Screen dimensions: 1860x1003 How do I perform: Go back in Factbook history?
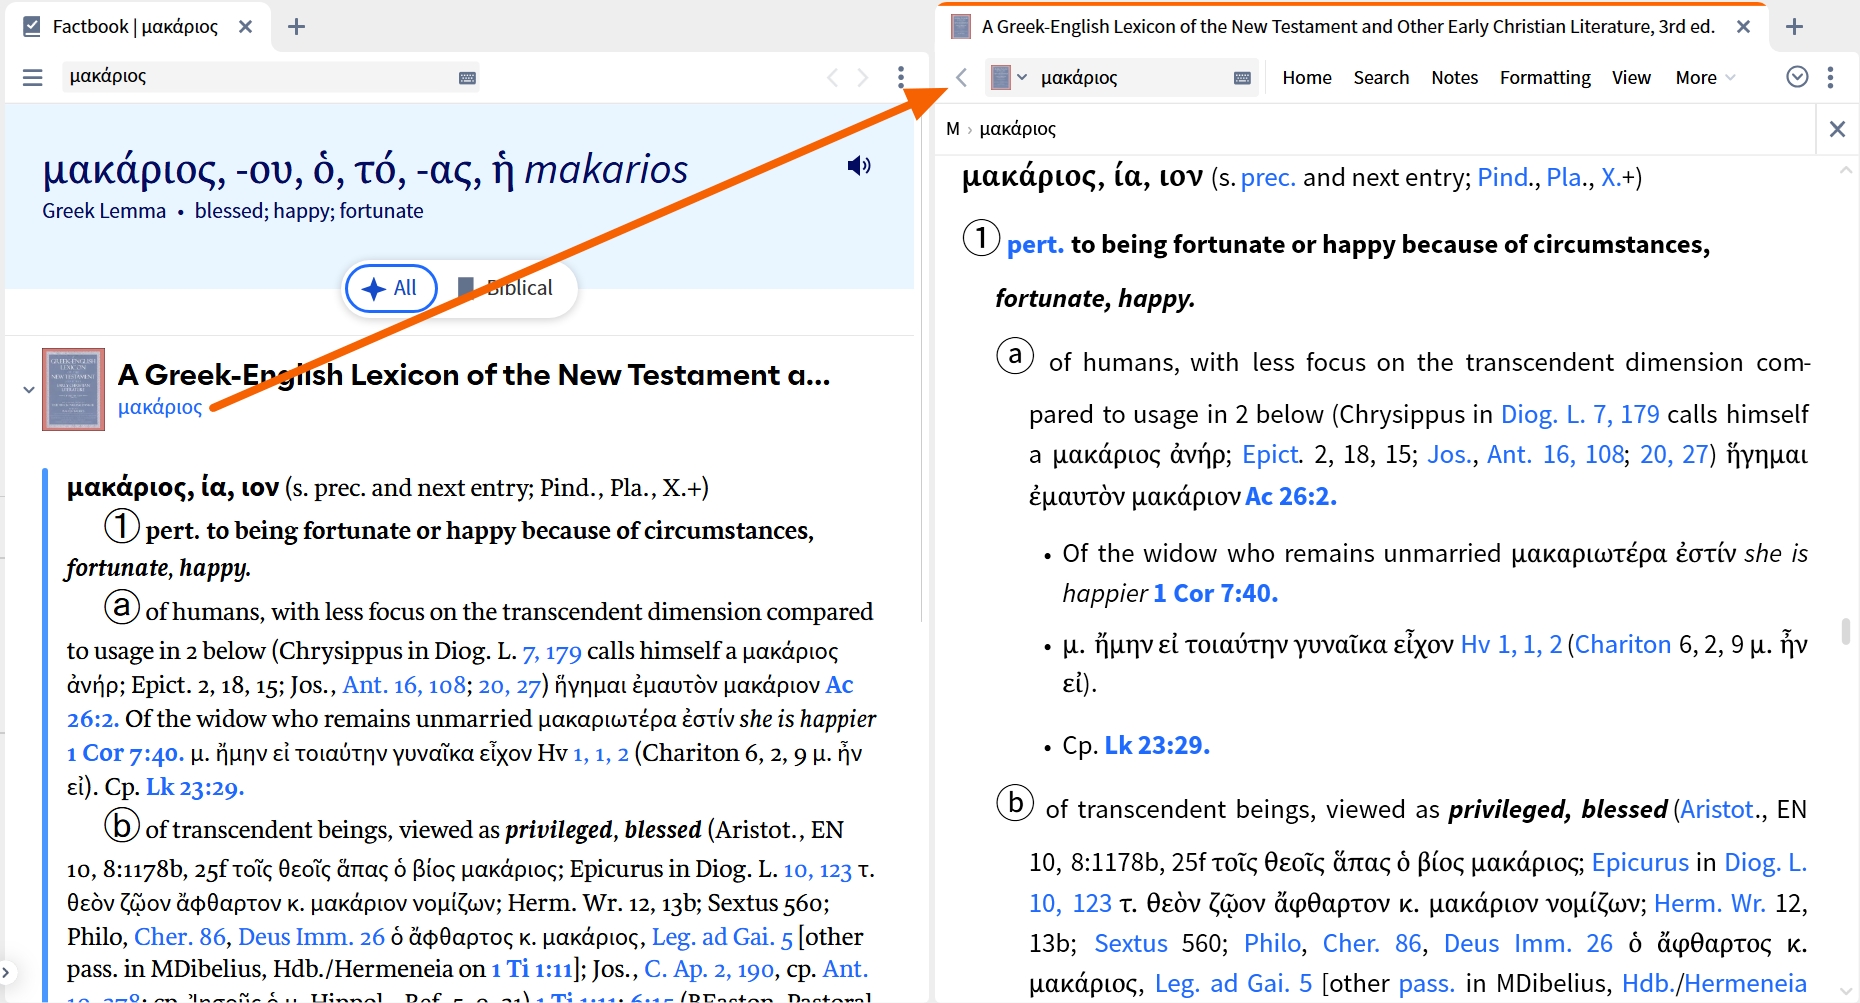[832, 77]
